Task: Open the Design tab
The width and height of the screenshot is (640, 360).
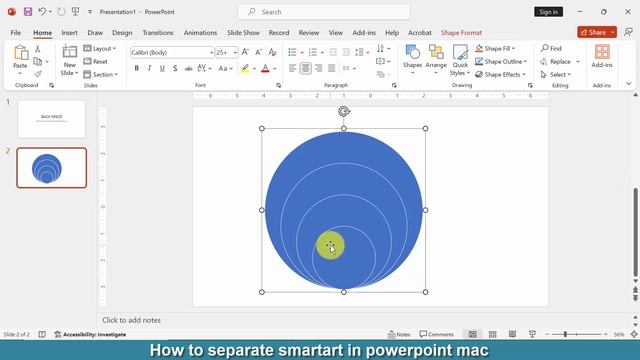Action: coord(122,33)
